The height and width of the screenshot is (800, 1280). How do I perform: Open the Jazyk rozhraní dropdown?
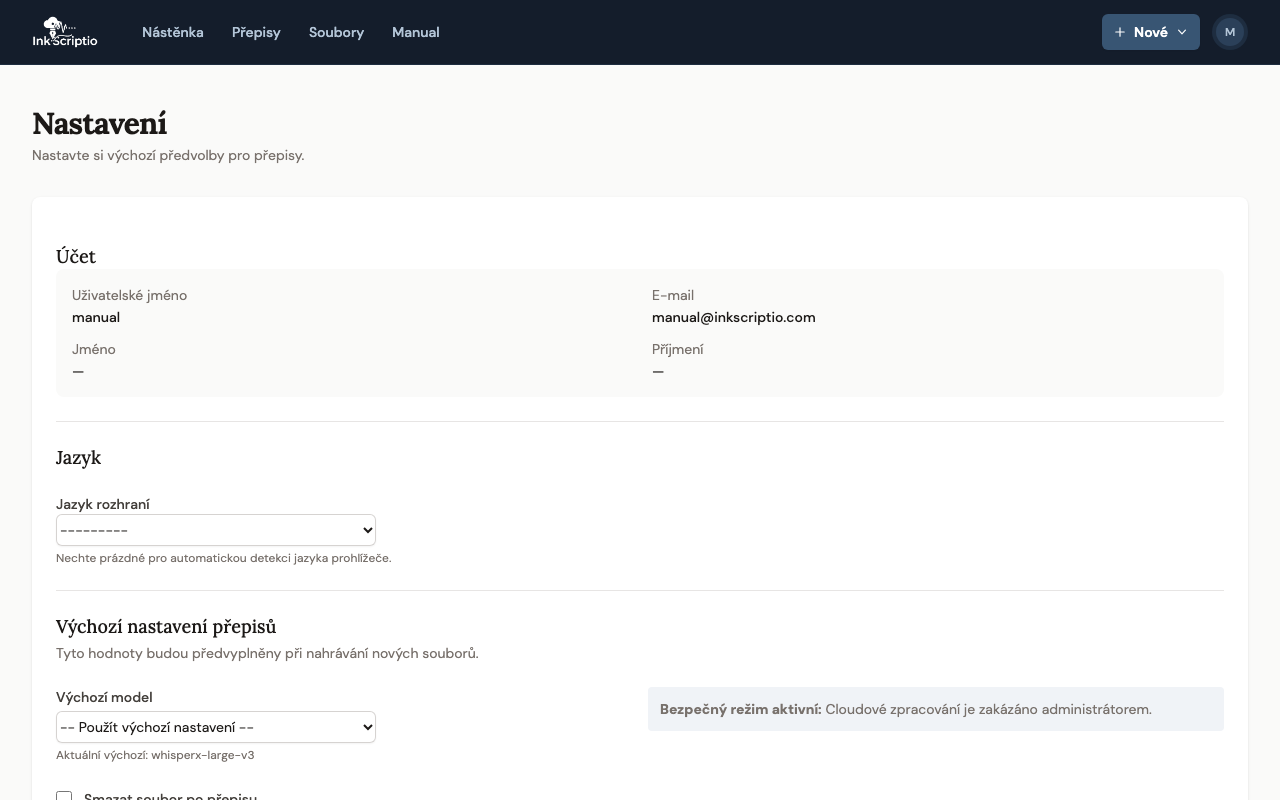tap(216, 530)
